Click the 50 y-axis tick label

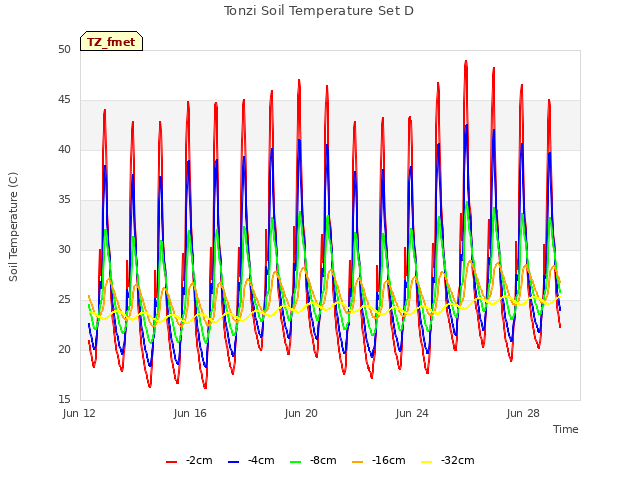coord(64,49)
